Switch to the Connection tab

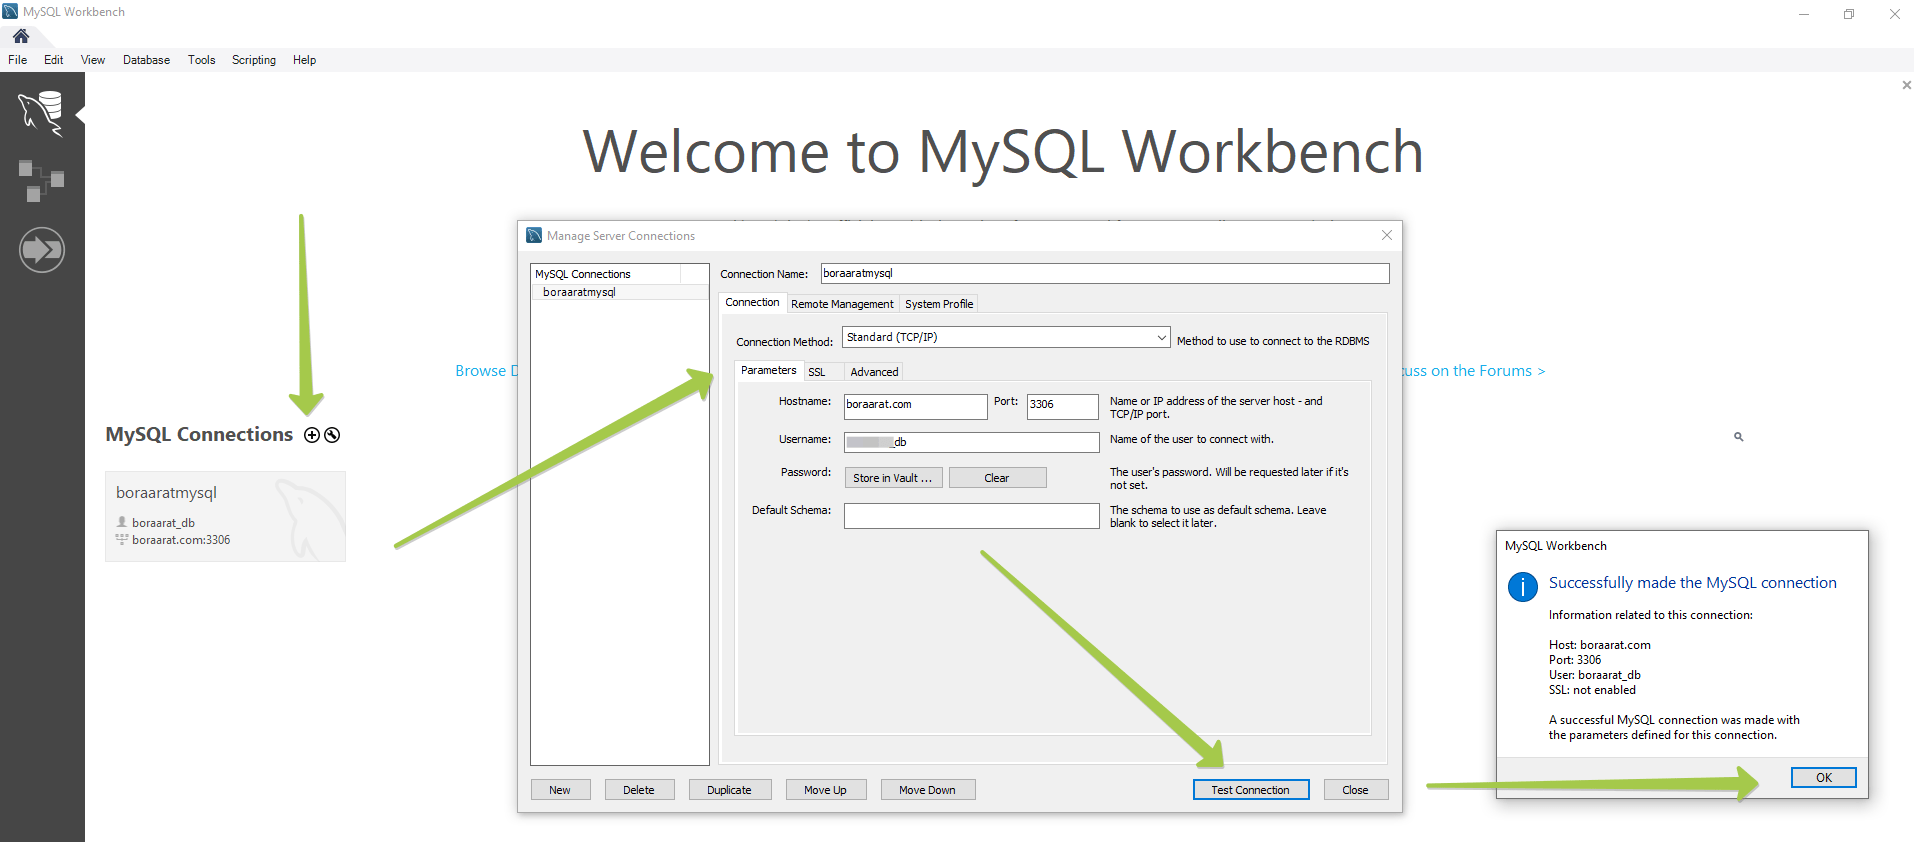752,302
